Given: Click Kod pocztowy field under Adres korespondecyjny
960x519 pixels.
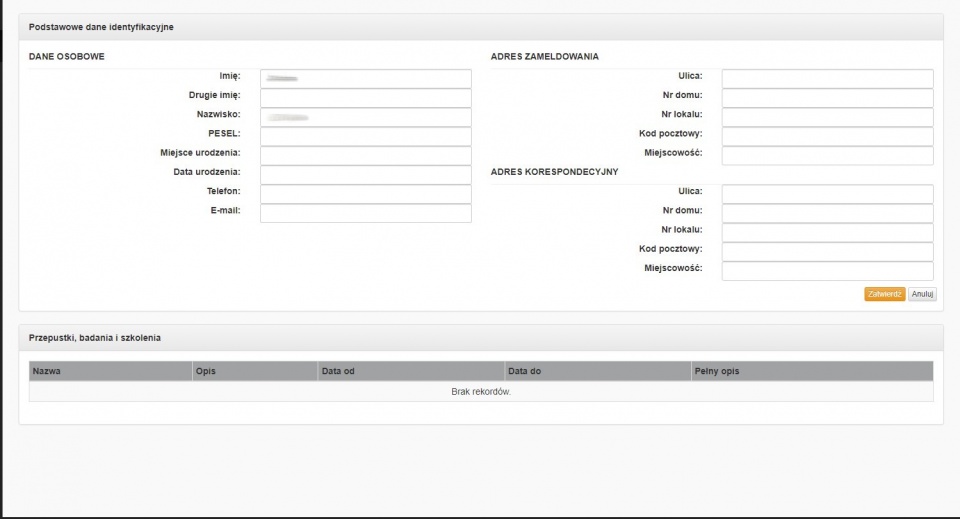Looking at the screenshot, I should pos(828,252).
